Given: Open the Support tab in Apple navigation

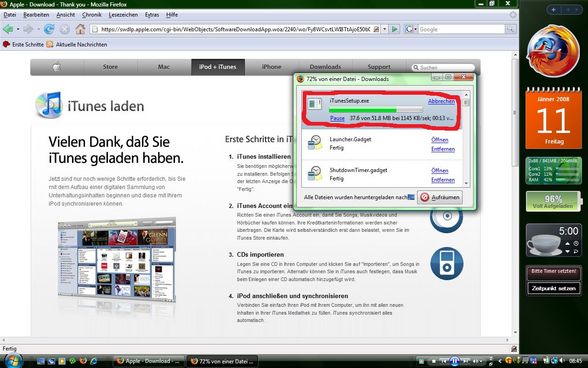Looking at the screenshot, I should tap(379, 67).
